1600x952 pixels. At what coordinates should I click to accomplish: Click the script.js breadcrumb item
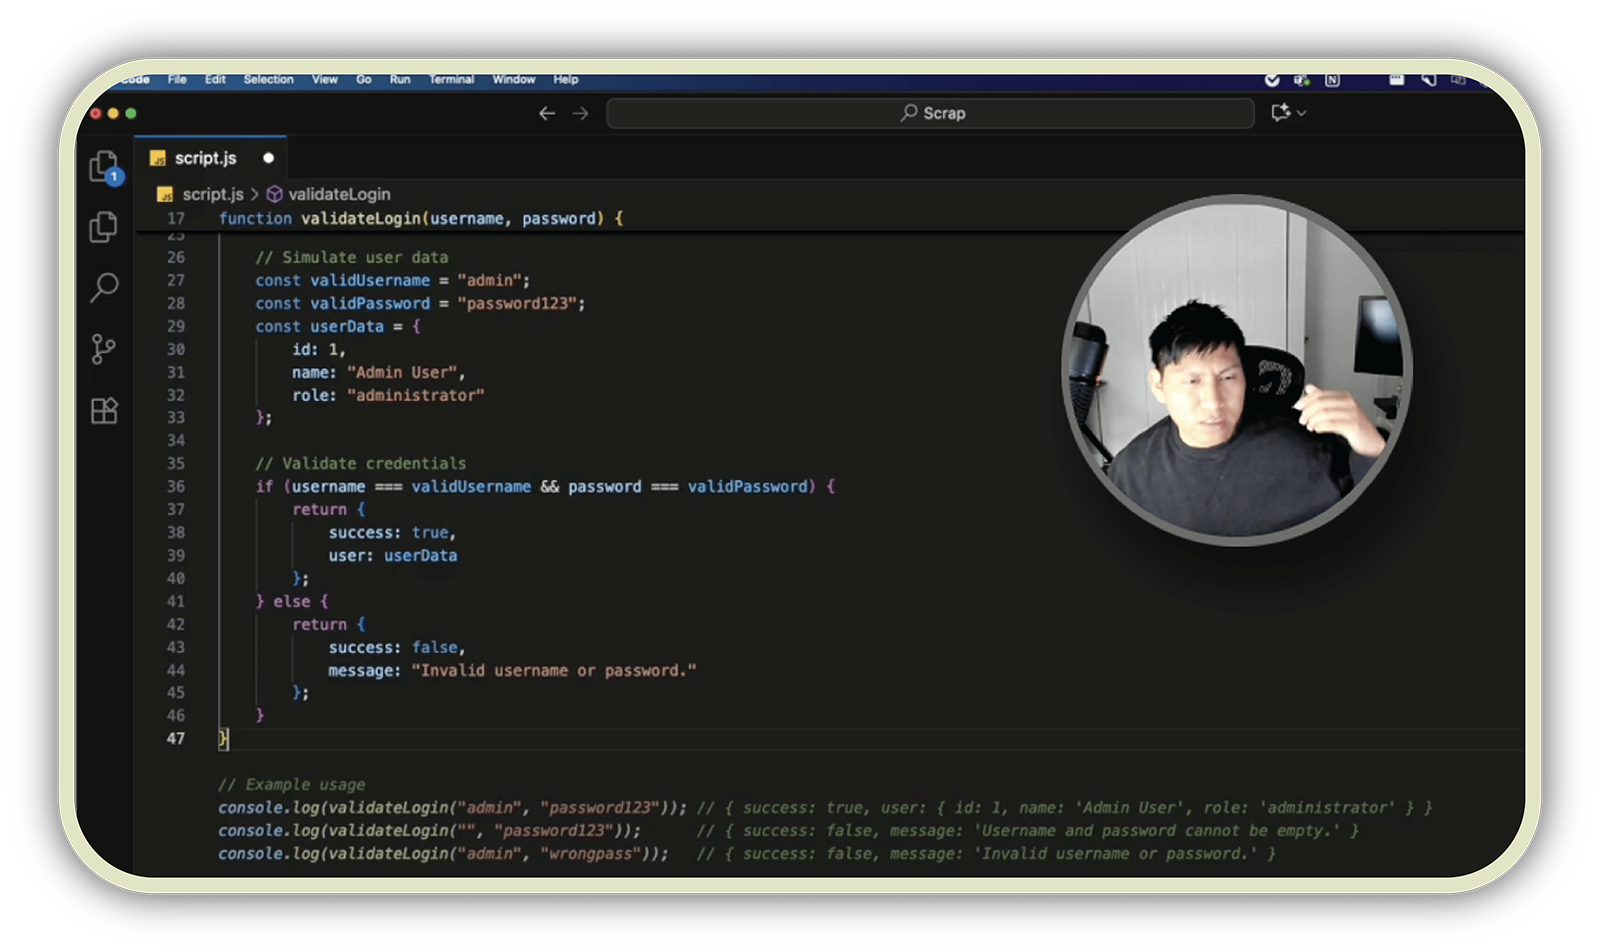point(212,194)
